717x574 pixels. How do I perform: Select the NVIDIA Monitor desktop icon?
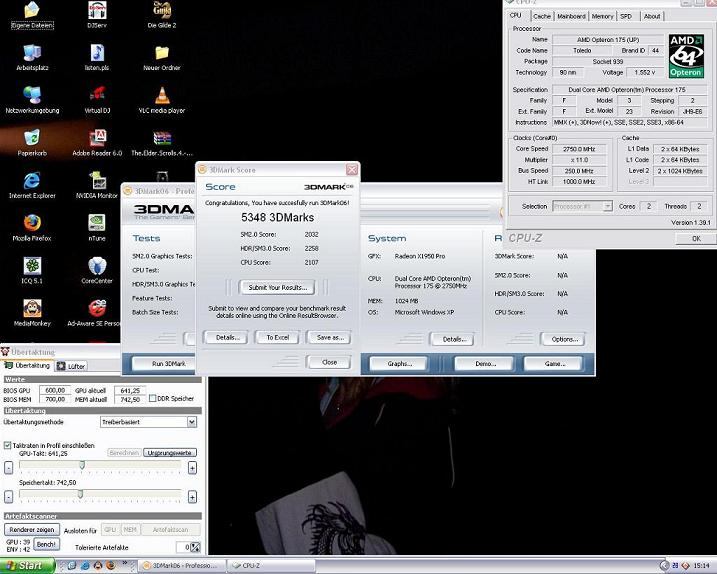coord(97,185)
